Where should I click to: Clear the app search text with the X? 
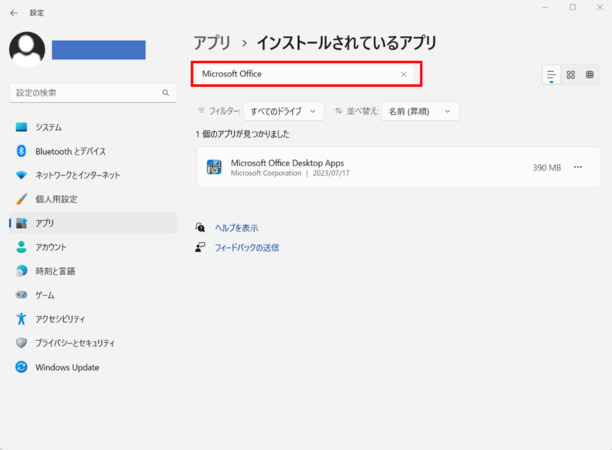(x=404, y=74)
